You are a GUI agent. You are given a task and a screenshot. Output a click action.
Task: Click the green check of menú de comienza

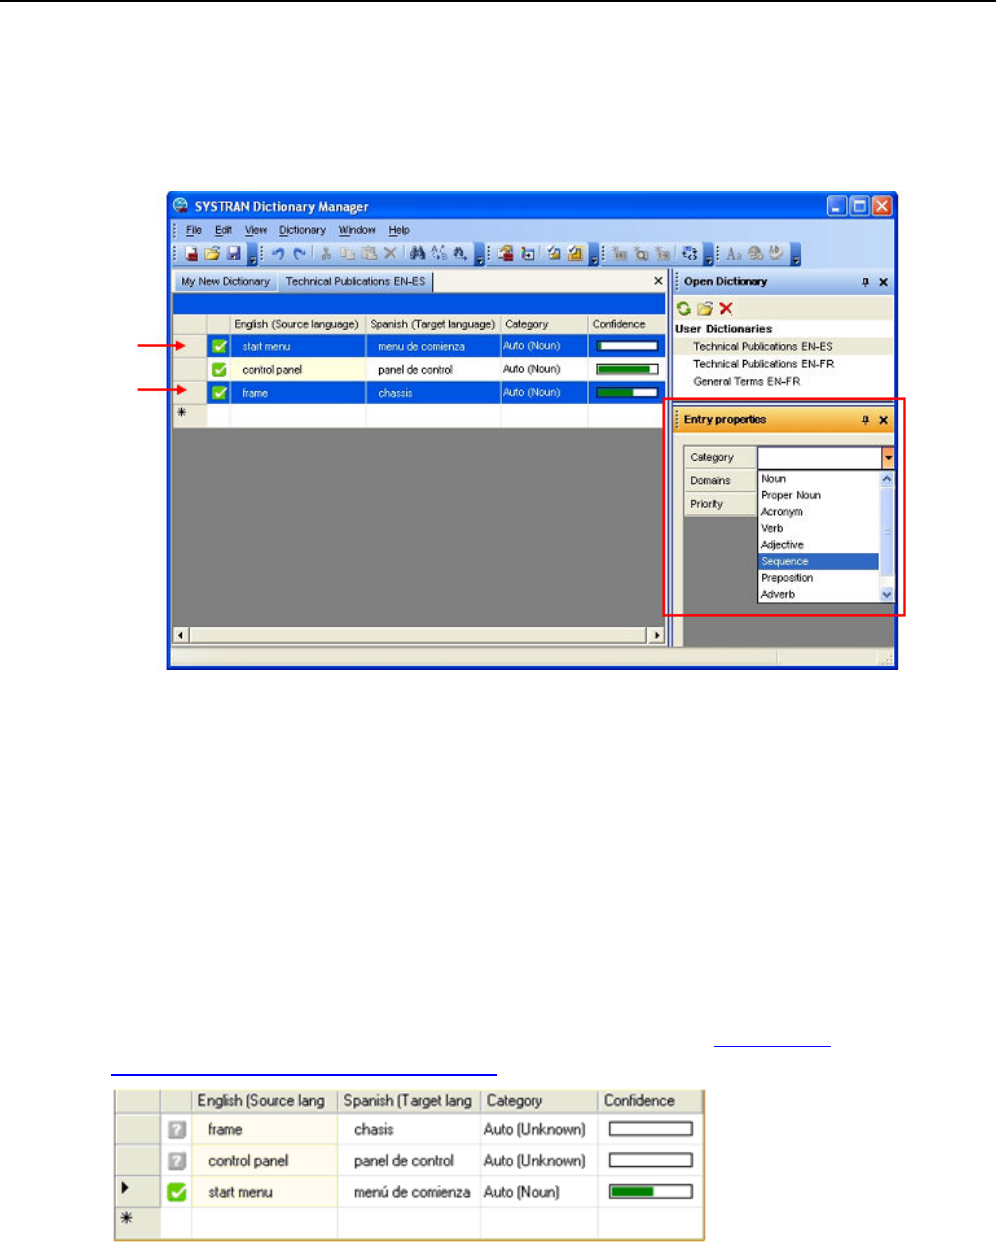click(177, 1192)
